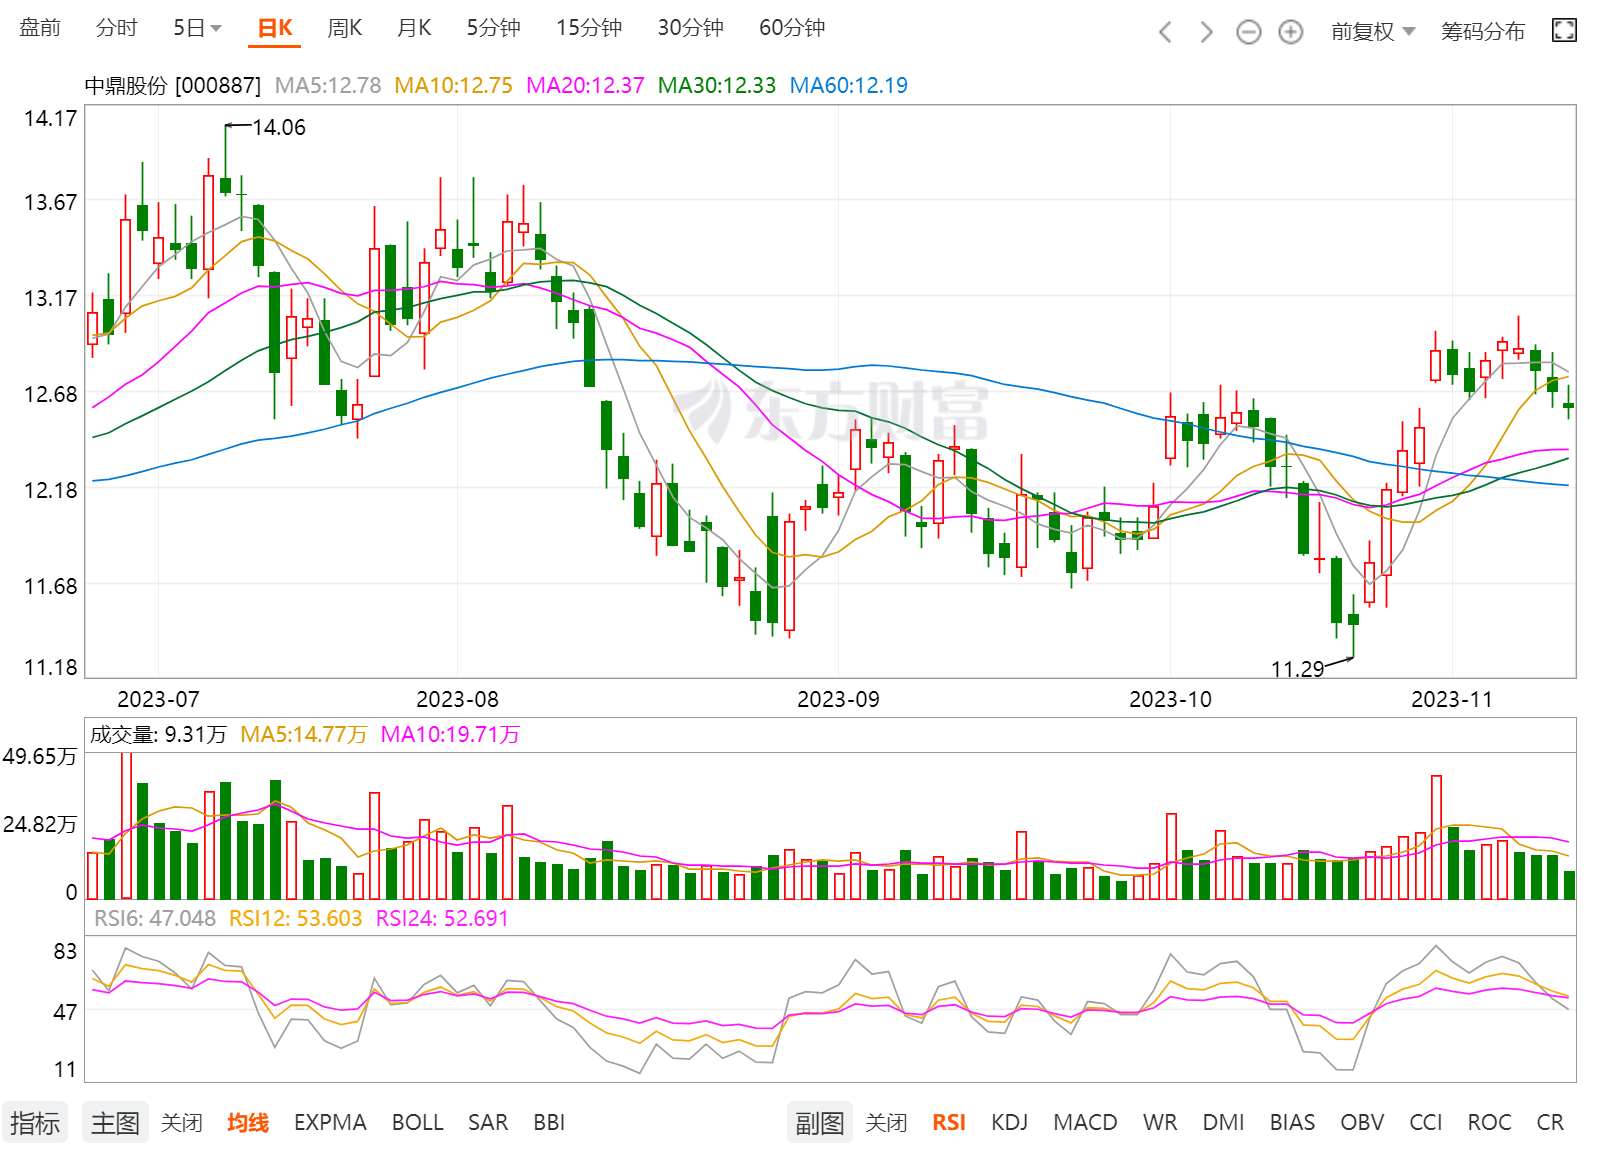Viewport: 1618px width, 1152px height.
Task: Open 筹码分布 chip distribution panel
Action: tap(1483, 32)
